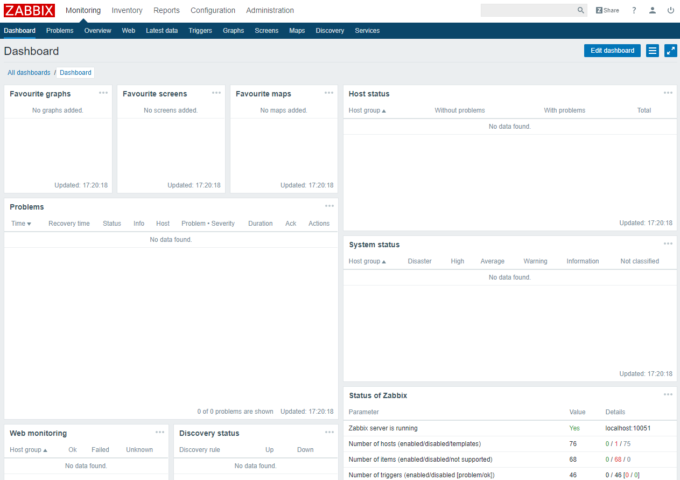Click 'Zabbix server is running' row text
This screenshot has height=480, width=680.
pyautogui.click(x=383, y=428)
